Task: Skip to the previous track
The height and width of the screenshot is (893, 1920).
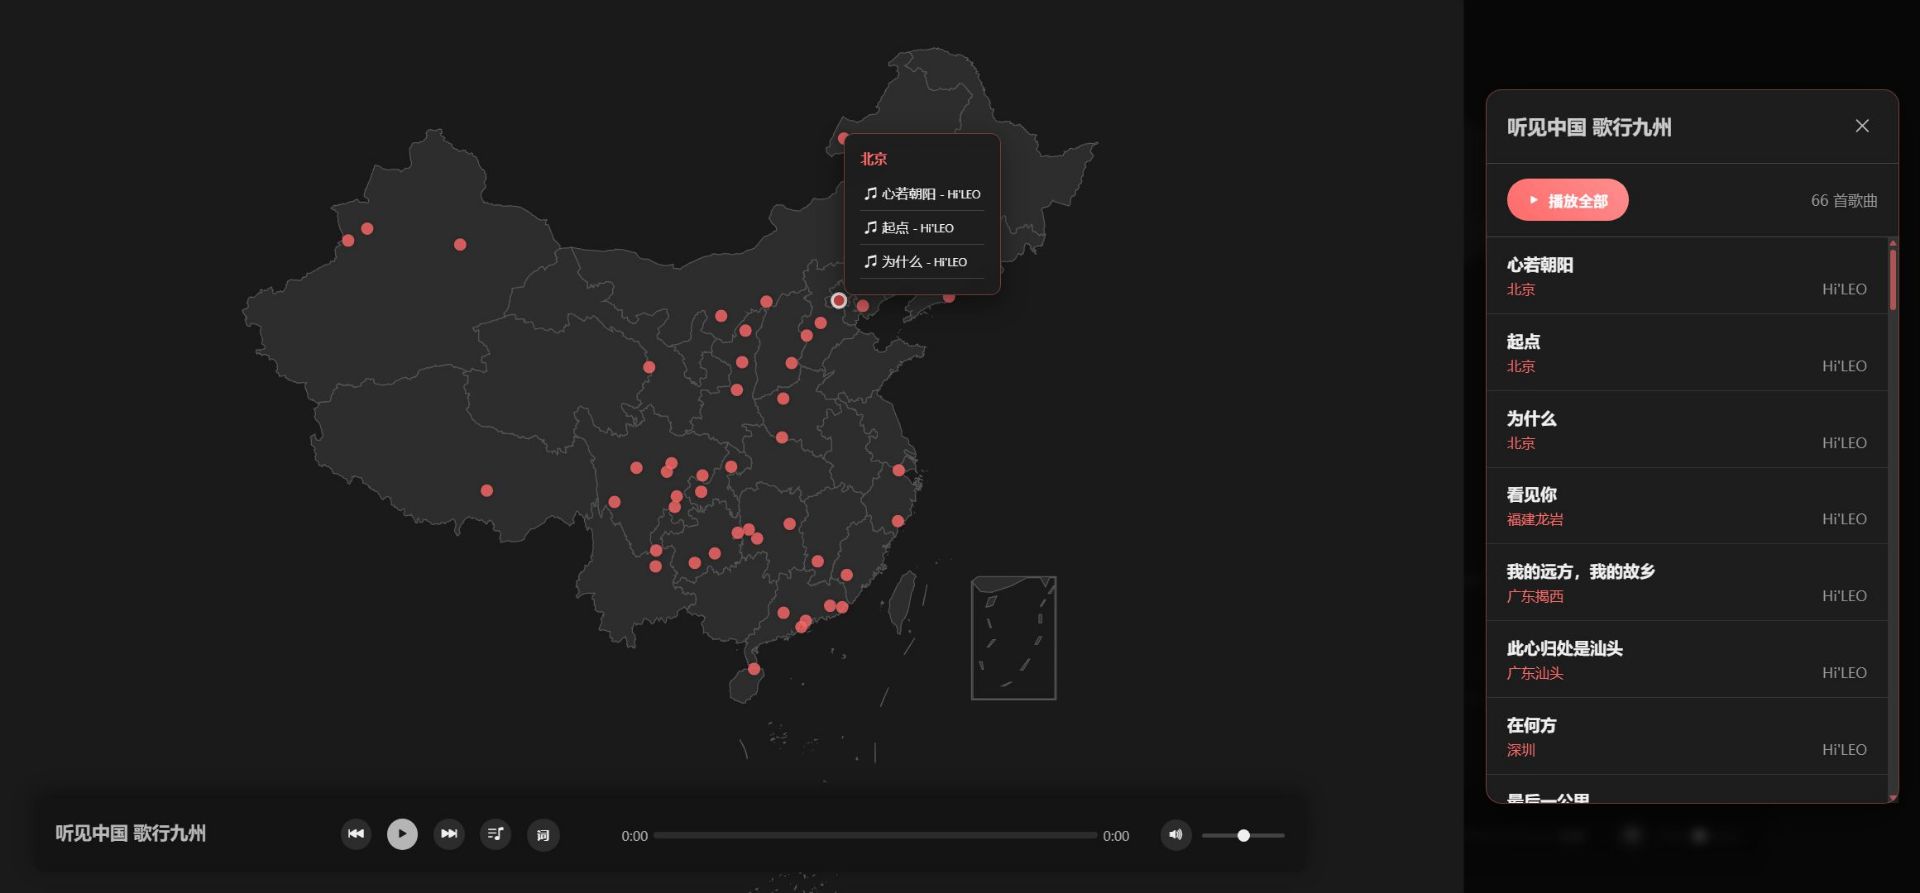Action: (x=356, y=834)
